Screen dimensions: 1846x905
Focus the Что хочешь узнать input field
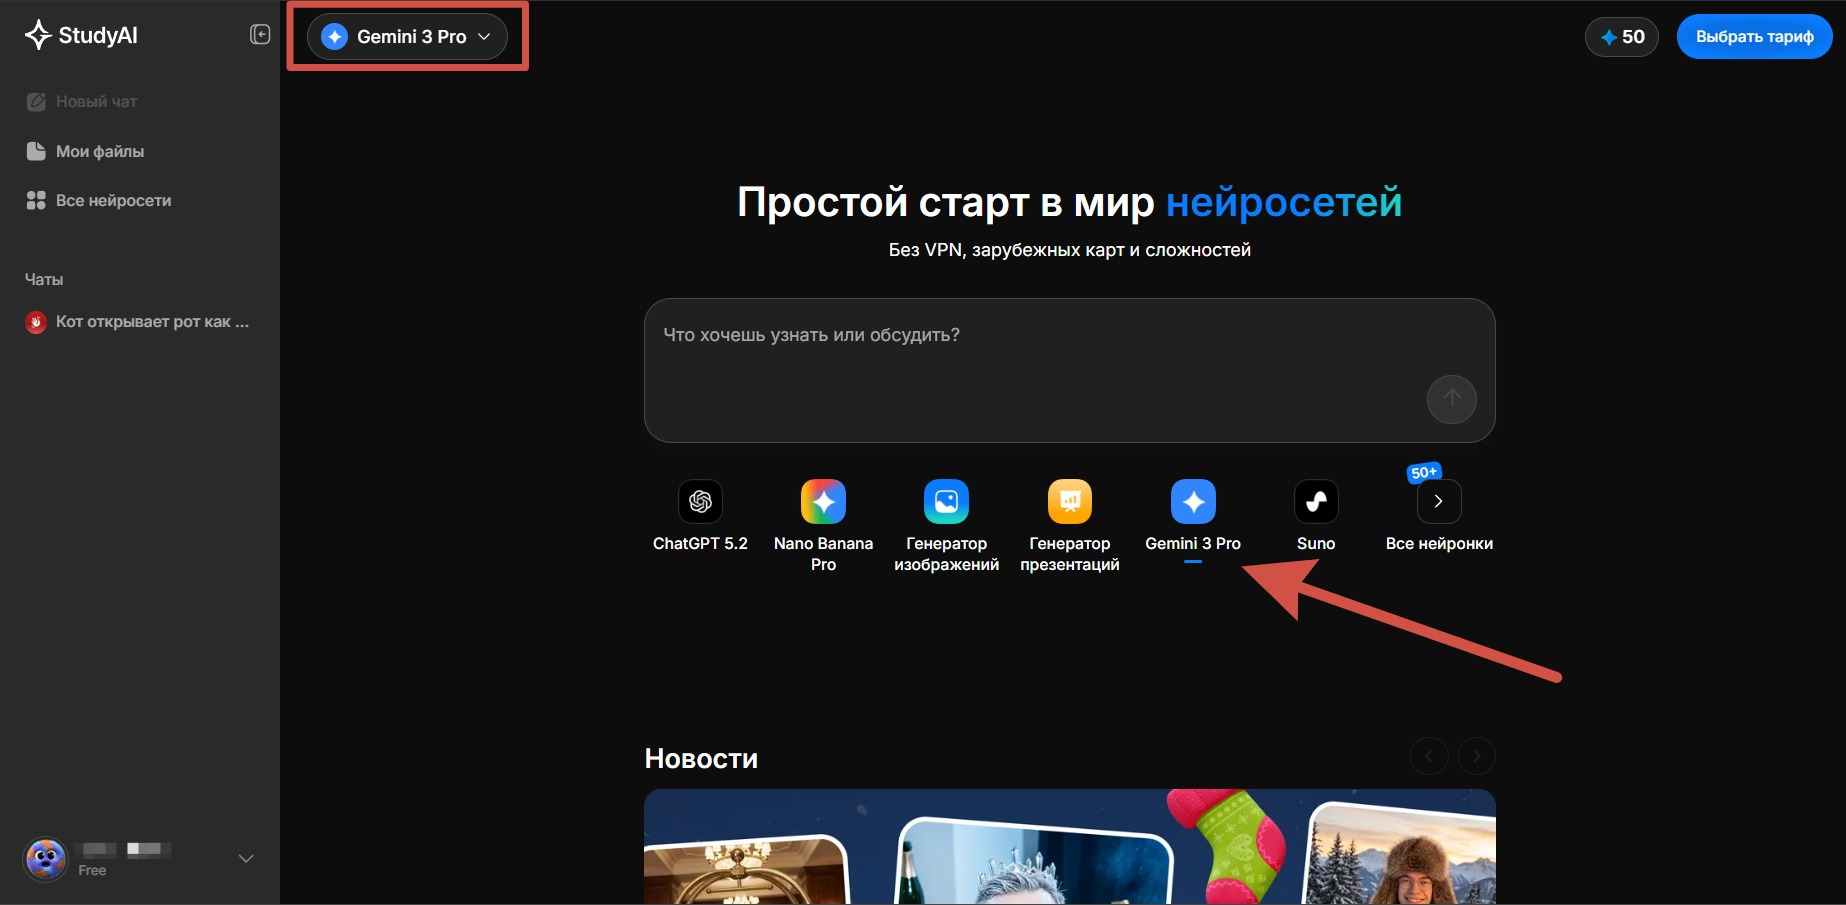tap(1069, 370)
